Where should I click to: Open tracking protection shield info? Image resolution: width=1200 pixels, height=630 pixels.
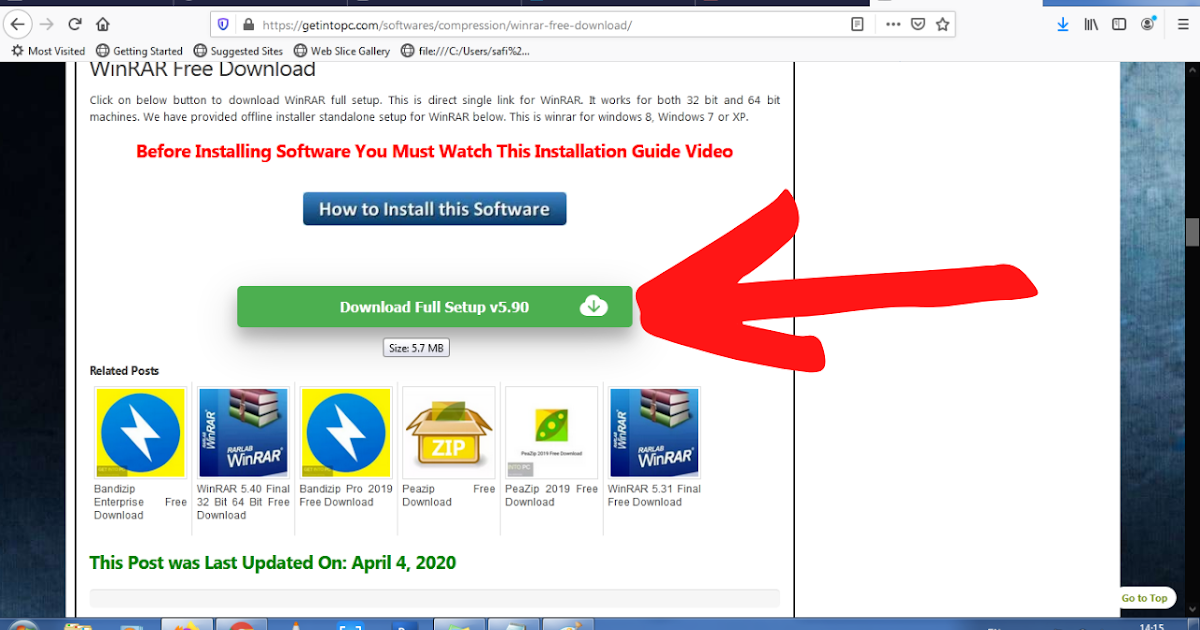(224, 24)
